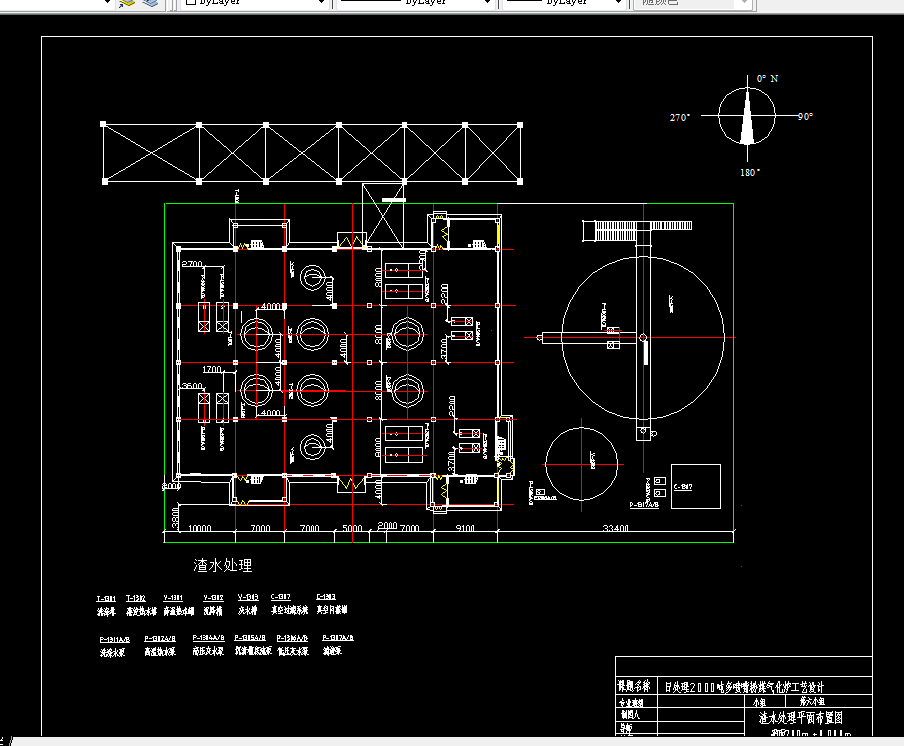The width and height of the screenshot is (904, 746).
Task: Select the '渣水处理平面布置图' title block text
Action: (x=801, y=718)
